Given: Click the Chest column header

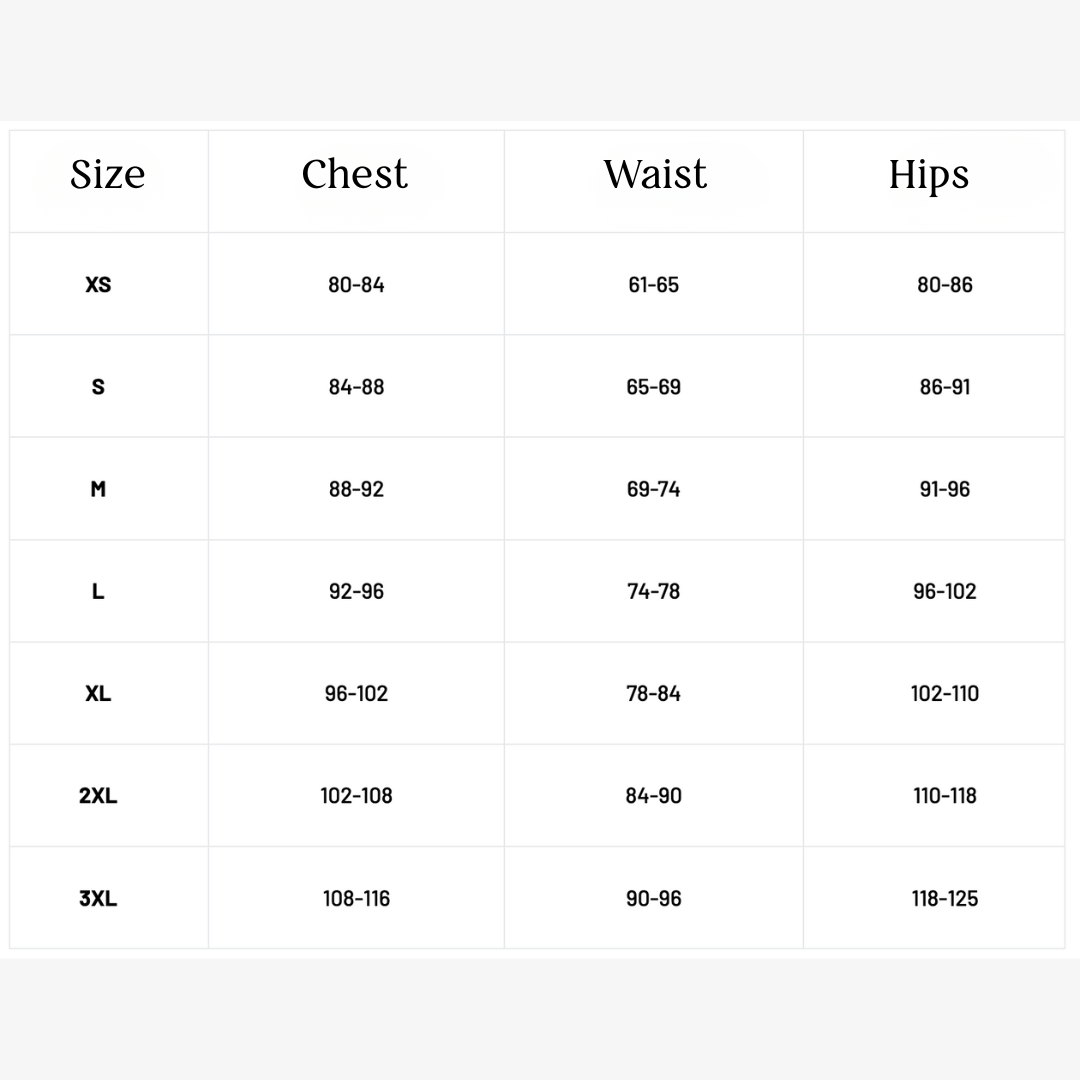Looking at the screenshot, I should click(355, 175).
